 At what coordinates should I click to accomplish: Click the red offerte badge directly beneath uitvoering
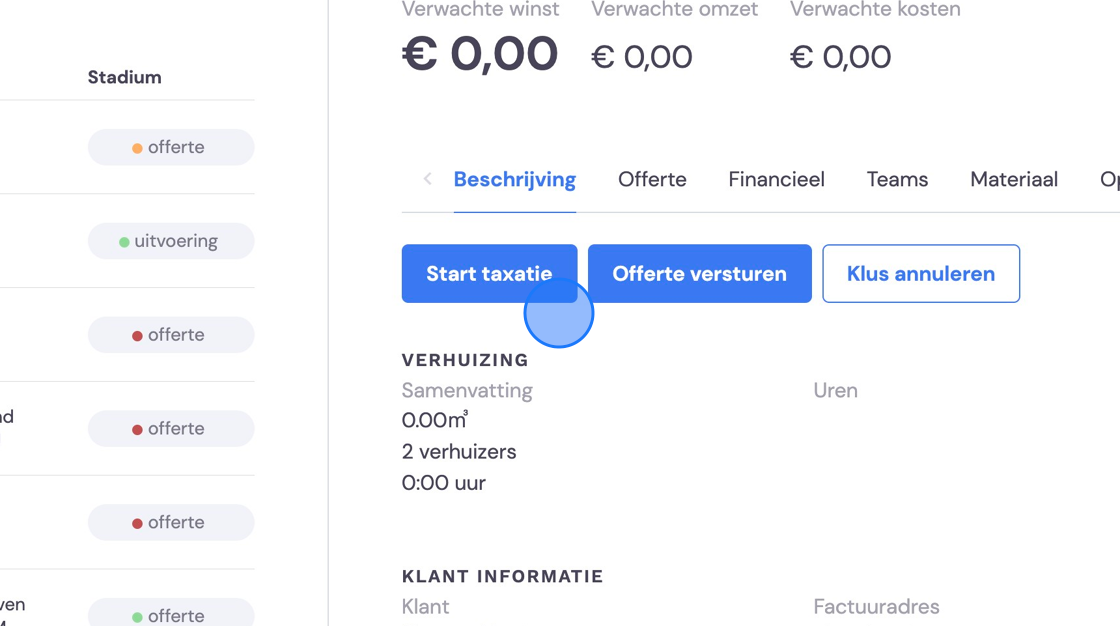(x=171, y=334)
